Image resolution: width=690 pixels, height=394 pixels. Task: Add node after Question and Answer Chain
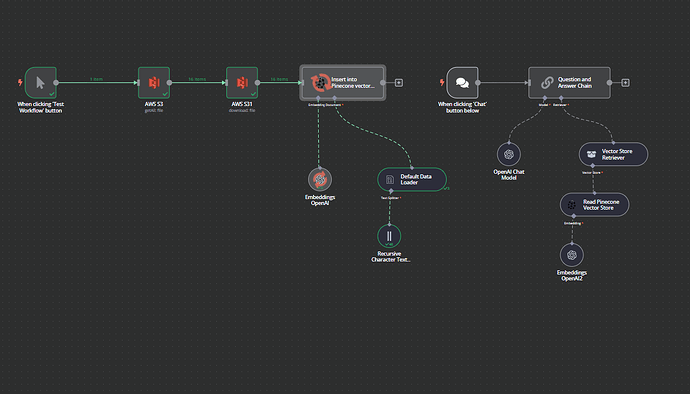(625, 83)
